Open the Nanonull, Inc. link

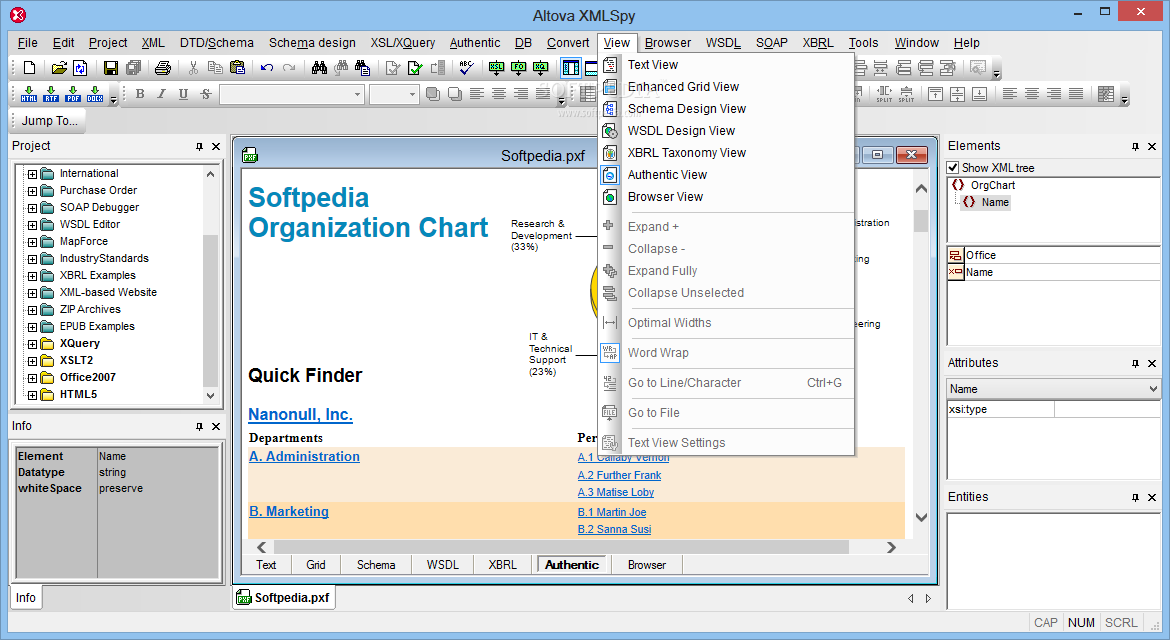pos(301,415)
